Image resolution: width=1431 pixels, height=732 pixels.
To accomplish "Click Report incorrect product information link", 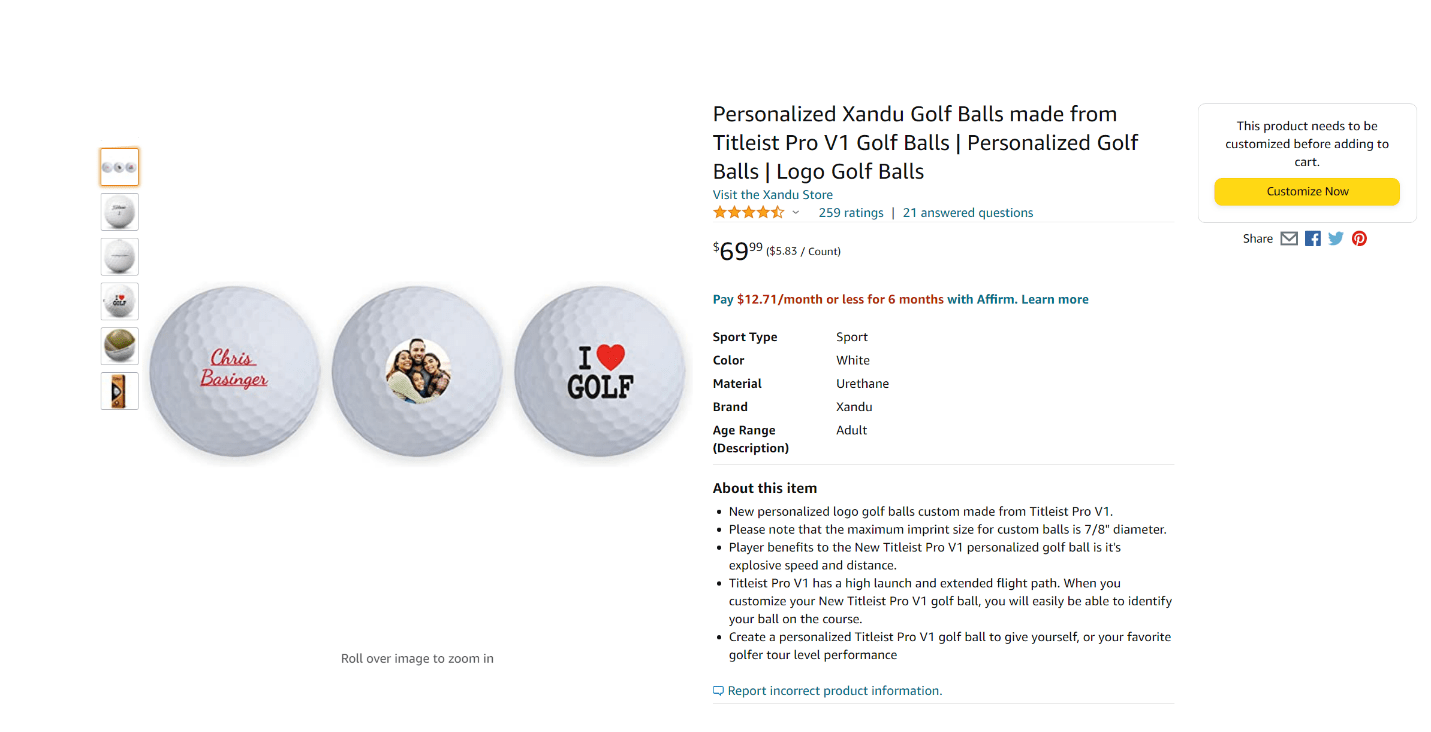I will pos(834,691).
